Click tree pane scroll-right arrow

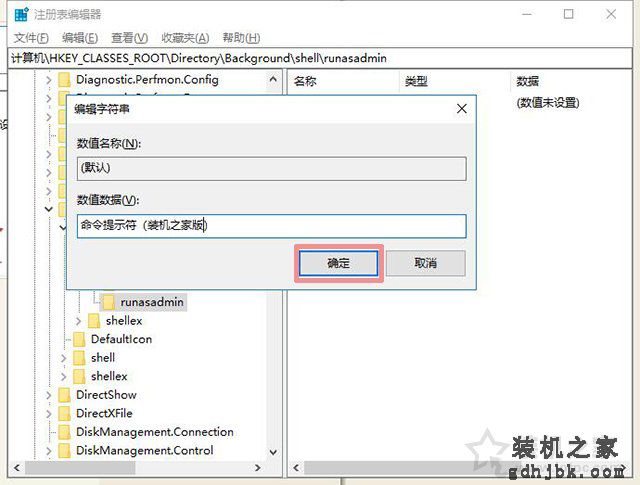[x=258, y=468]
